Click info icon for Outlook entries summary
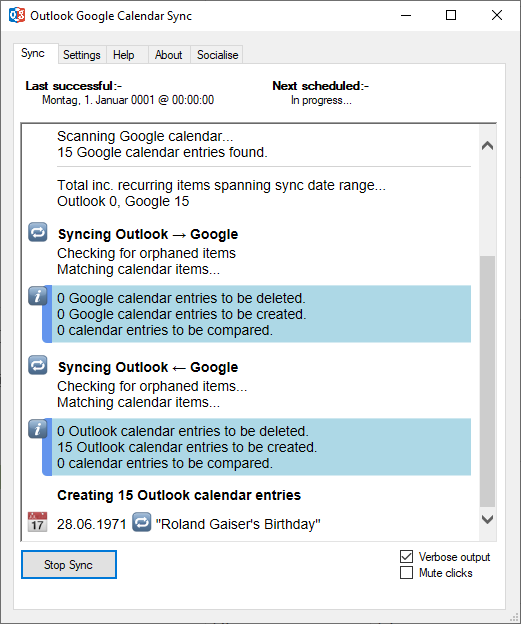This screenshot has height=624, width=521. tap(38, 429)
